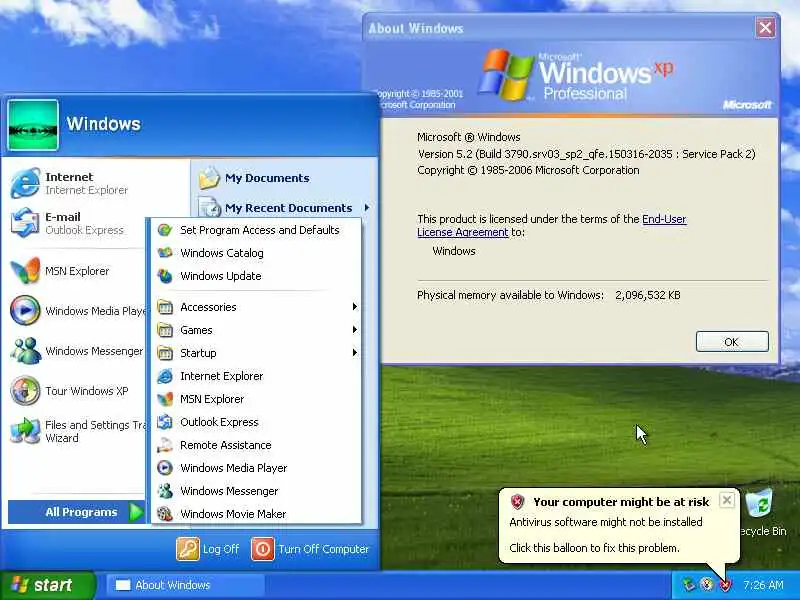The width and height of the screenshot is (800, 600).
Task: Select Windows Catalog menu entry text
Action: (222, 253)
